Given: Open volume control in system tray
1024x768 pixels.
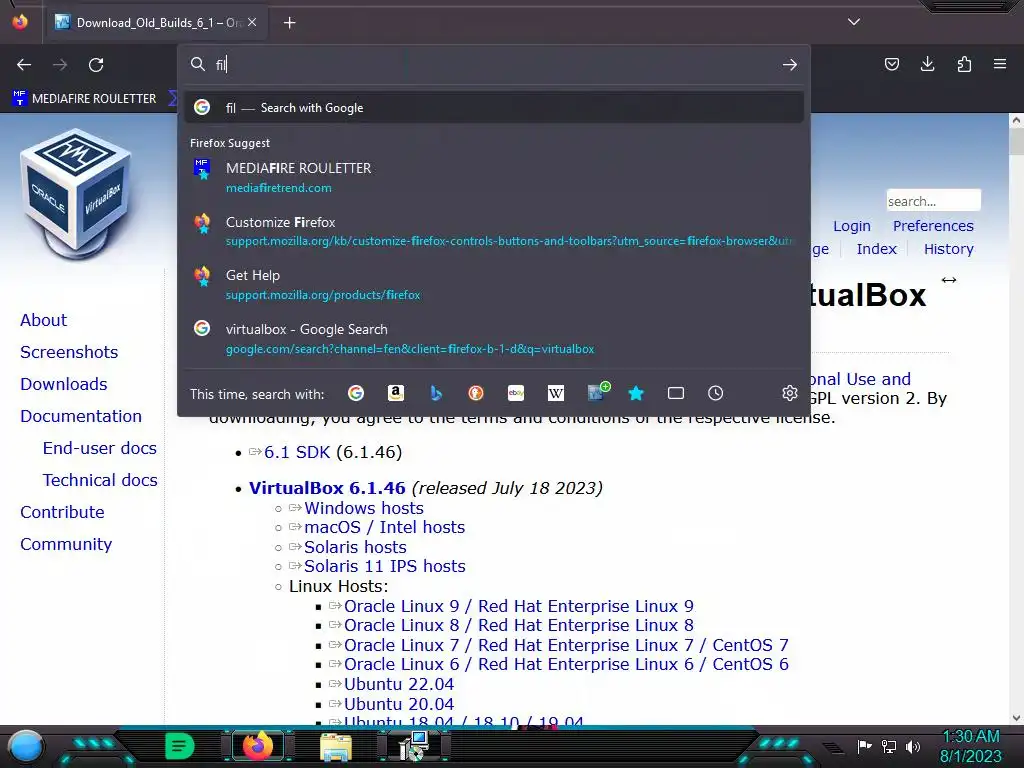Looking at the screenshot, I should point(913,746).
